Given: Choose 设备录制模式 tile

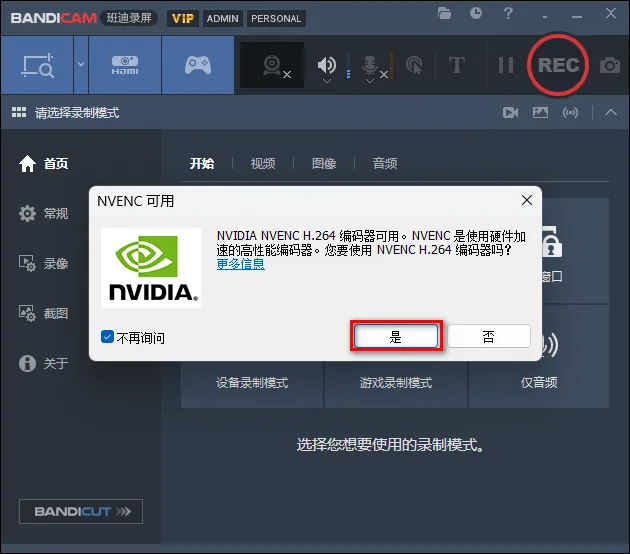Looking at the screenshot, I should pos(252,382).
